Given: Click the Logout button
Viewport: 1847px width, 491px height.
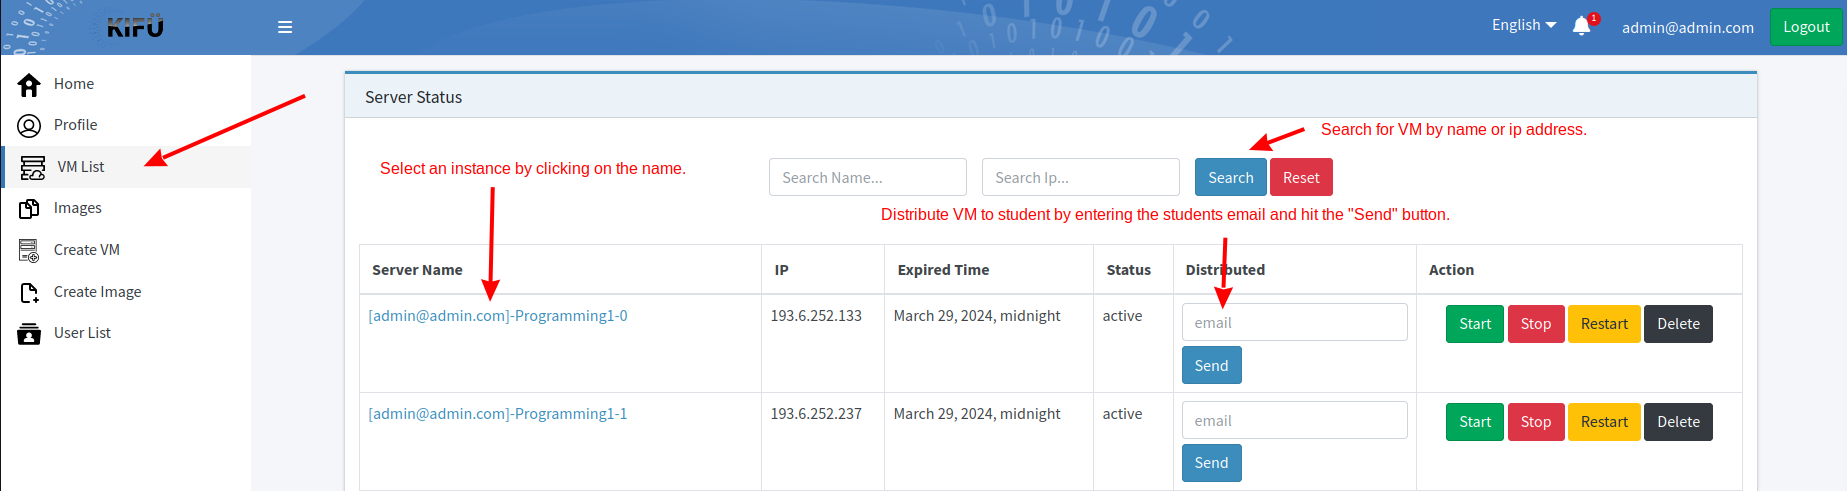Looking at the screenshot, I should click(x=1805, y=27).
